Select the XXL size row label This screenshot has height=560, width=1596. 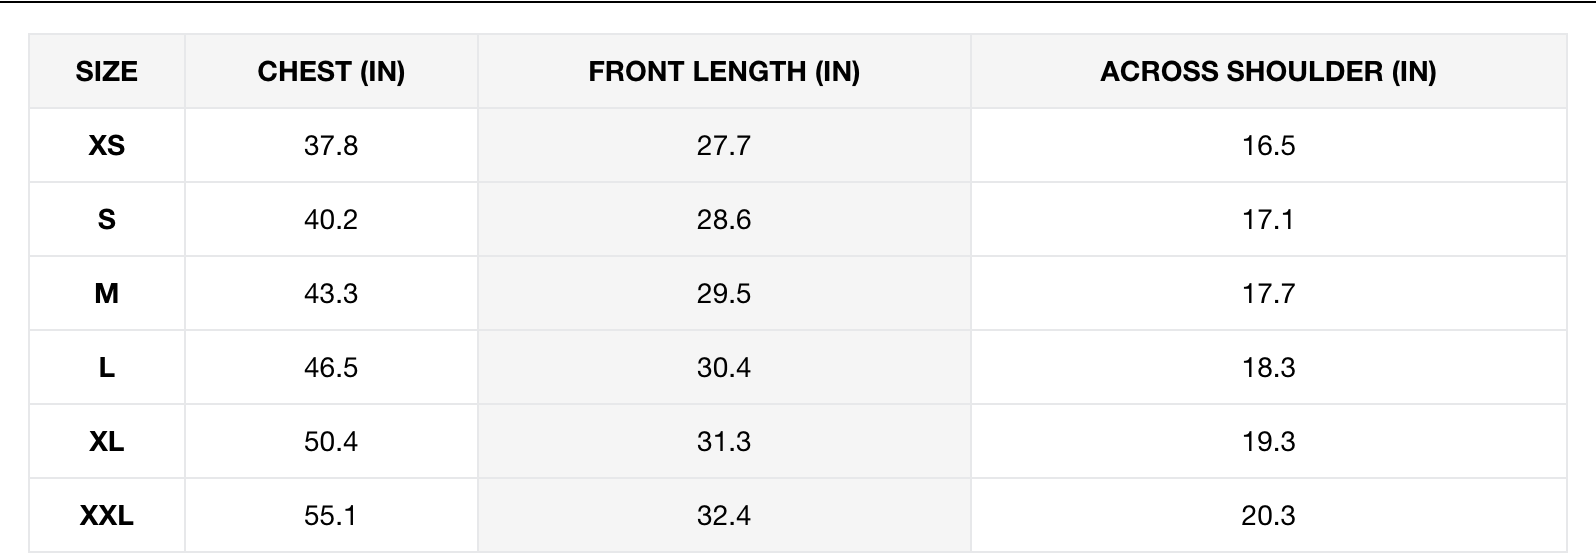coord(107,516)
